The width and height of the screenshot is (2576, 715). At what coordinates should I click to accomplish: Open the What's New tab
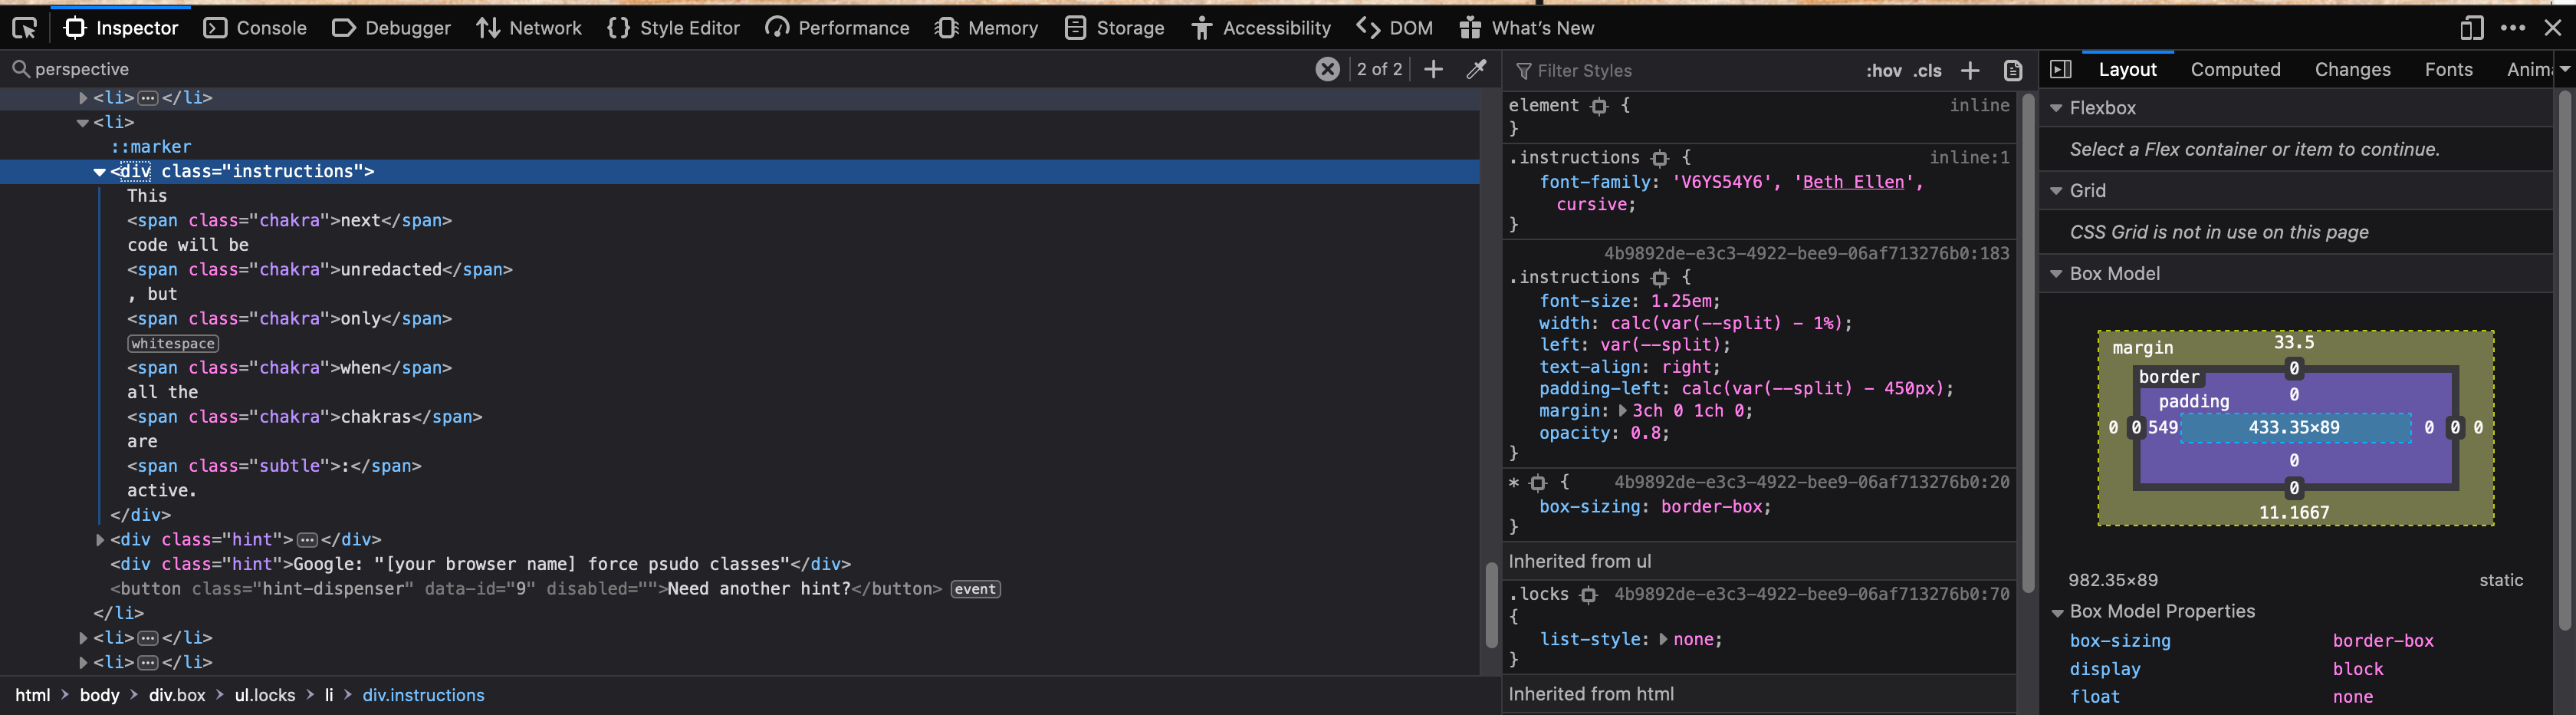click(x=1526, y=28)
